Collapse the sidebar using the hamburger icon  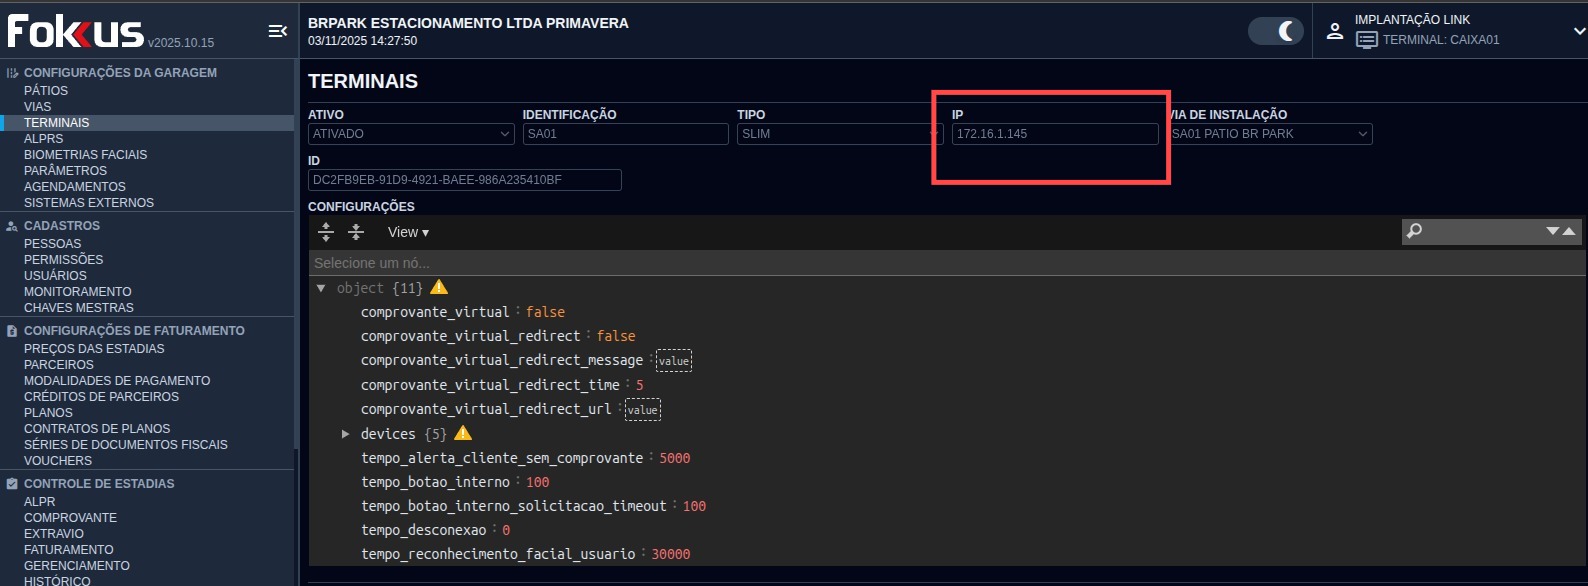pyautogui.click(x=278, y=32)
